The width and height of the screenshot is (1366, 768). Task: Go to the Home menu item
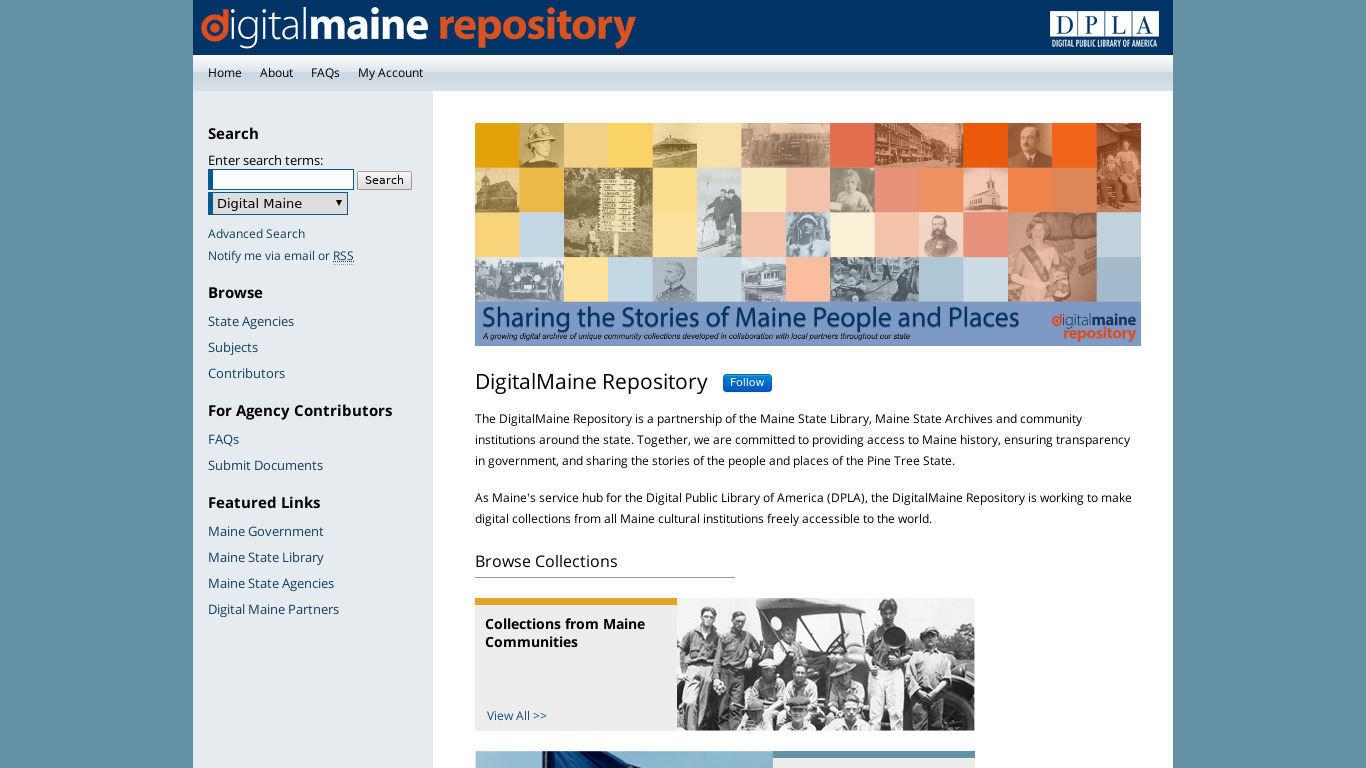point(225,73)
